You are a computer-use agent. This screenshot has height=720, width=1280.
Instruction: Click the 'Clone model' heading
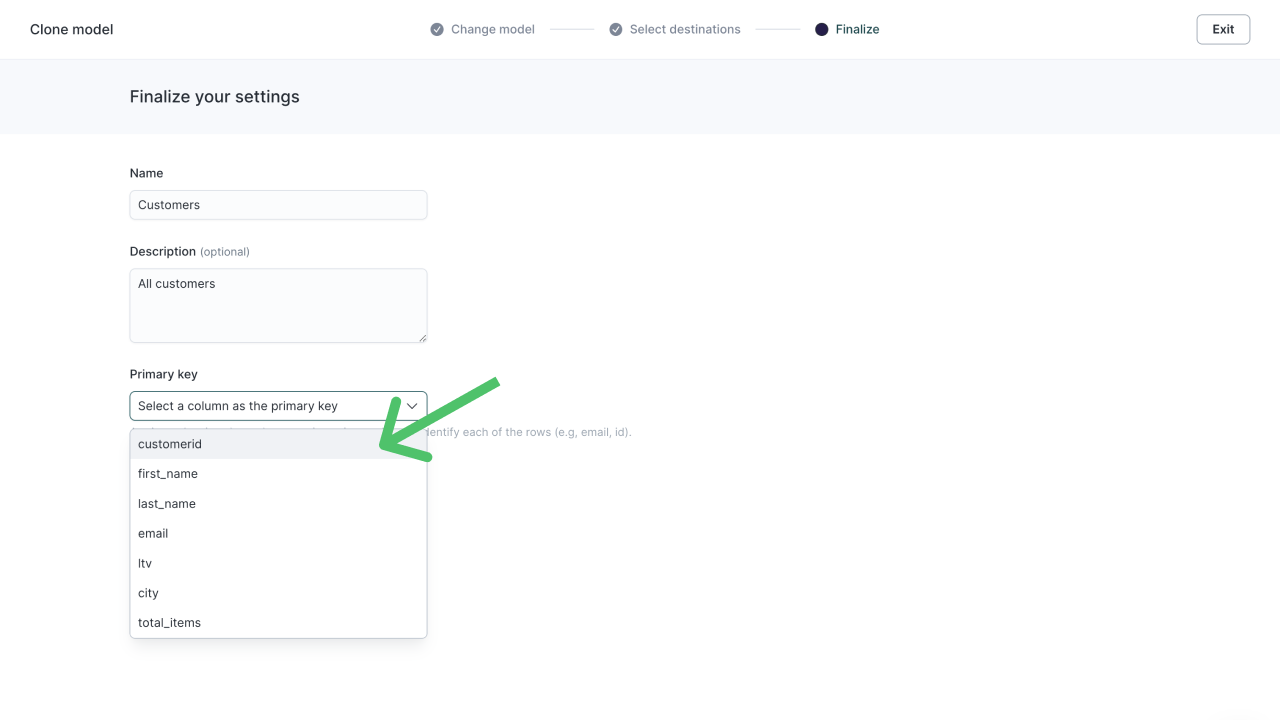pyautogui.click(x=71, y=29)
